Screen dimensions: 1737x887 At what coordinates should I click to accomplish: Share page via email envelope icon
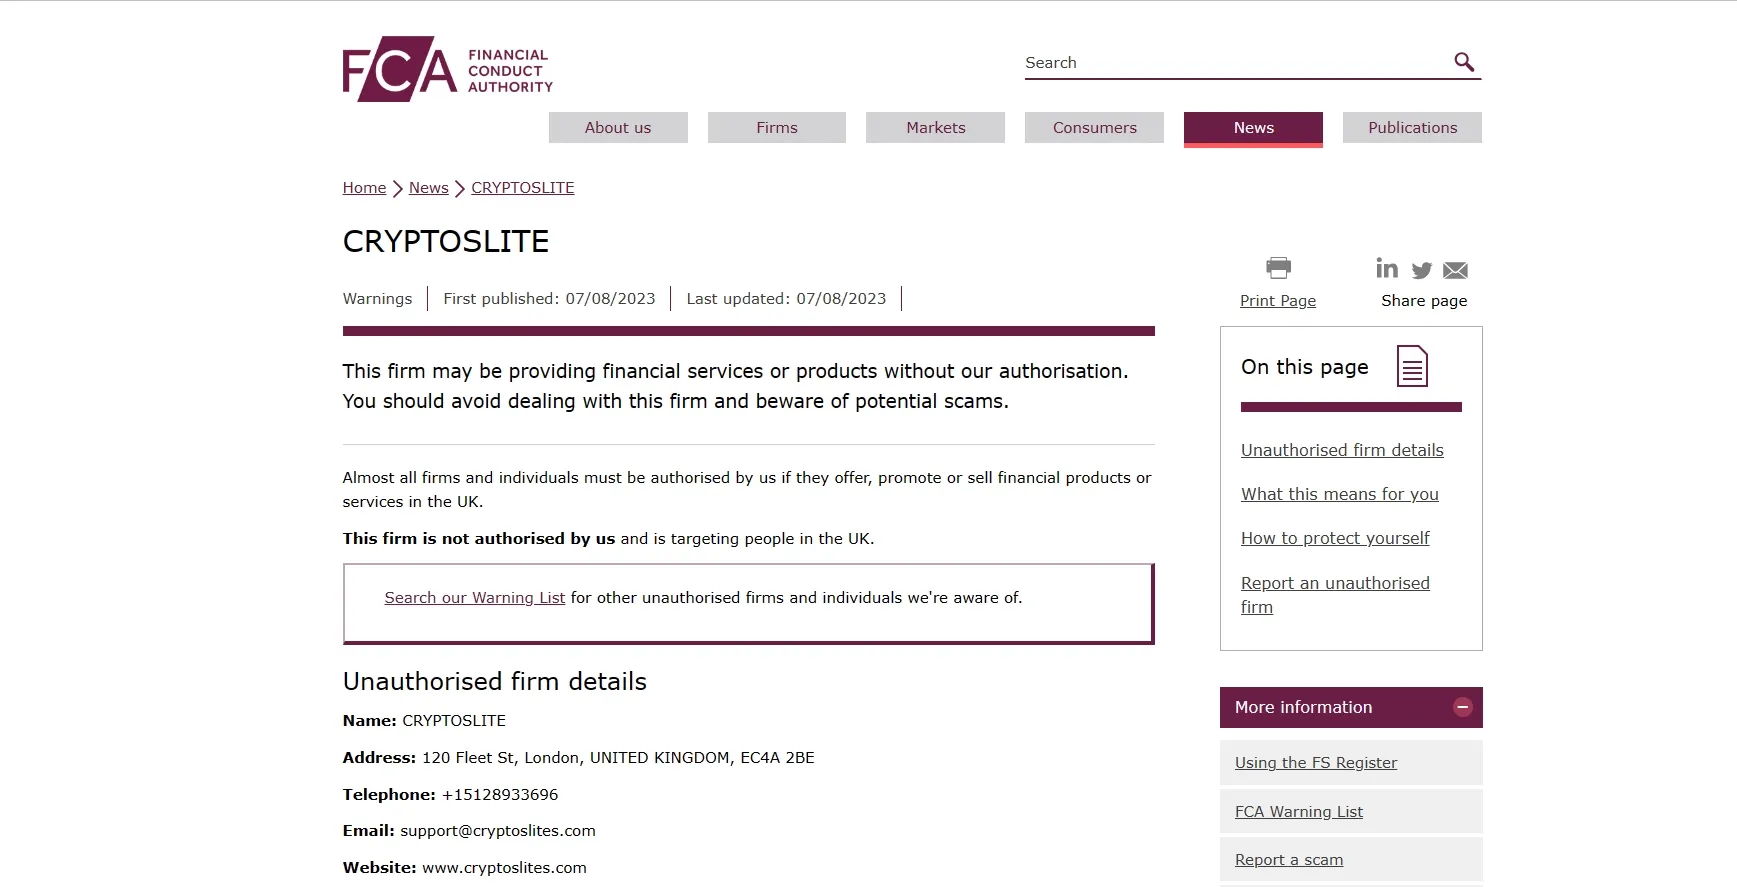[1456, 270]
